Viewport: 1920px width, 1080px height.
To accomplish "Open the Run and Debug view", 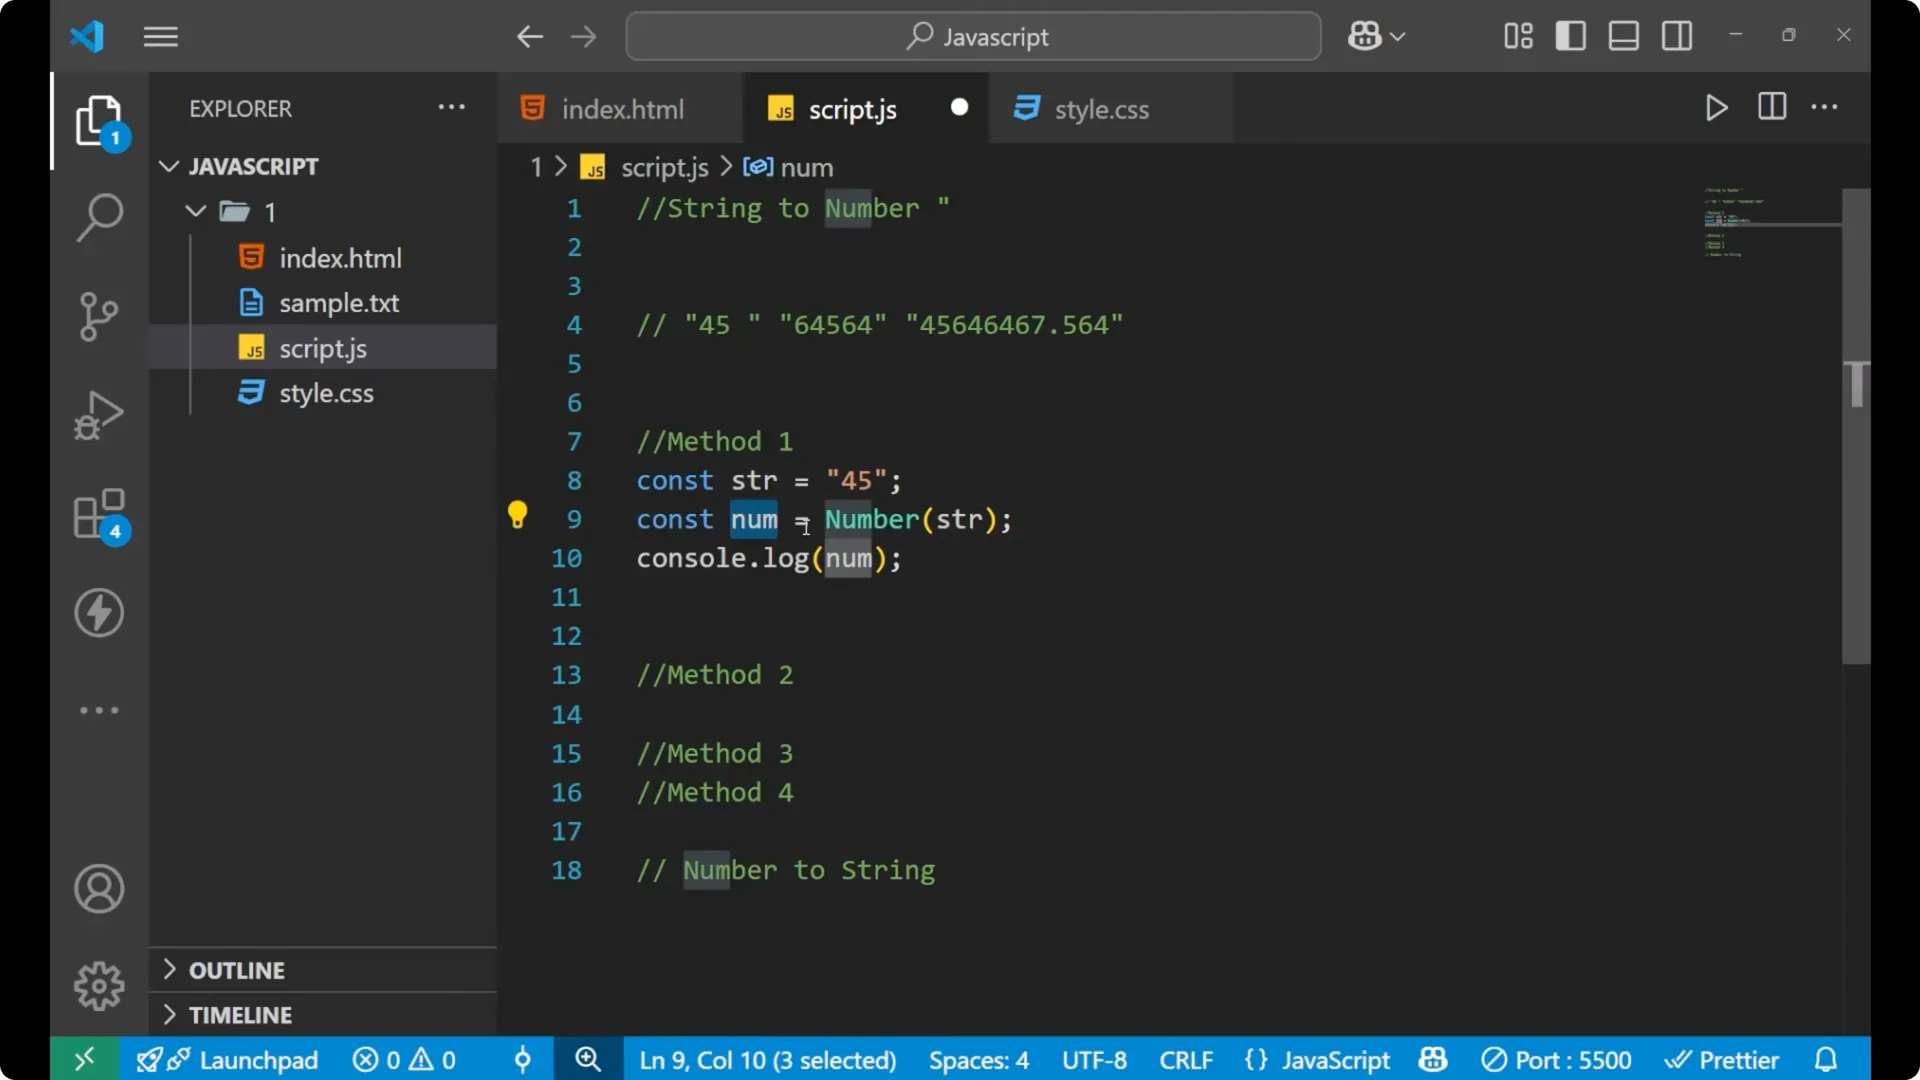I will [x=98, y=414].
